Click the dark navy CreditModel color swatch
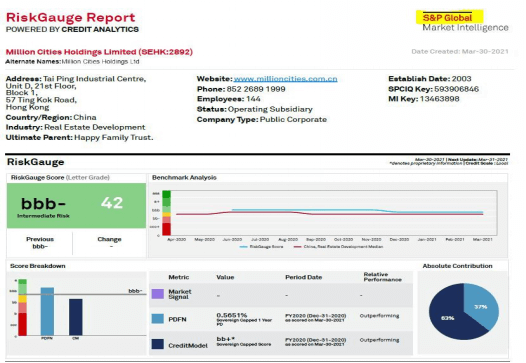Screen dimensions: 526x363 coord(158,344)
